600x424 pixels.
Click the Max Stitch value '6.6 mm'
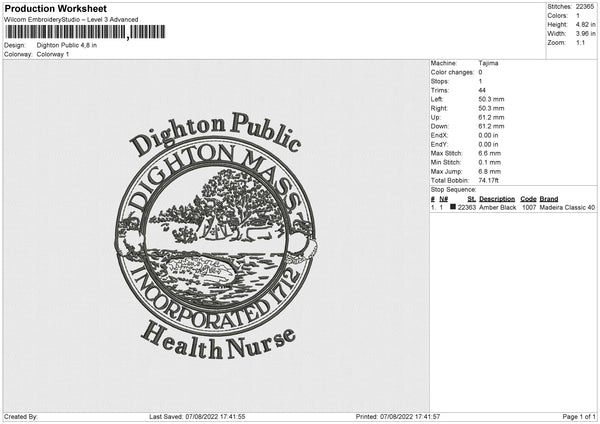(x=489, y=153)
